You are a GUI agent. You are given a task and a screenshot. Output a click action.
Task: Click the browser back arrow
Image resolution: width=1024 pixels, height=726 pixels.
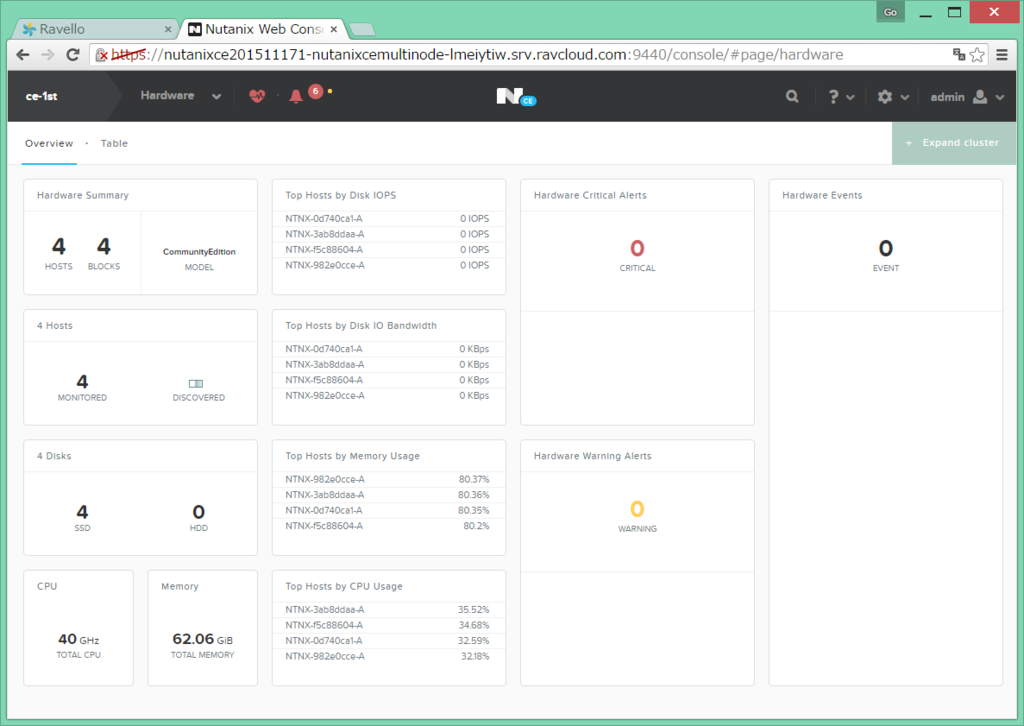point(23,55)
